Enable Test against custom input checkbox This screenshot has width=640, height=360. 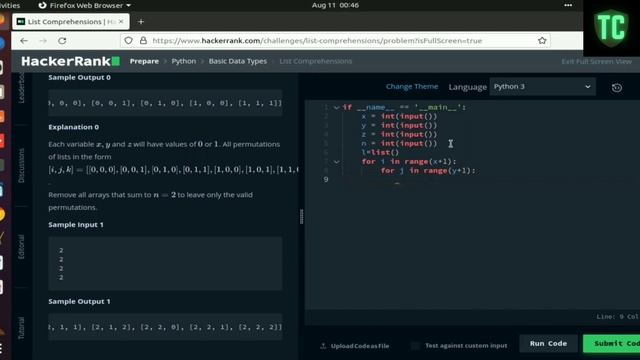pyautogui.click(x=415, y=346)
